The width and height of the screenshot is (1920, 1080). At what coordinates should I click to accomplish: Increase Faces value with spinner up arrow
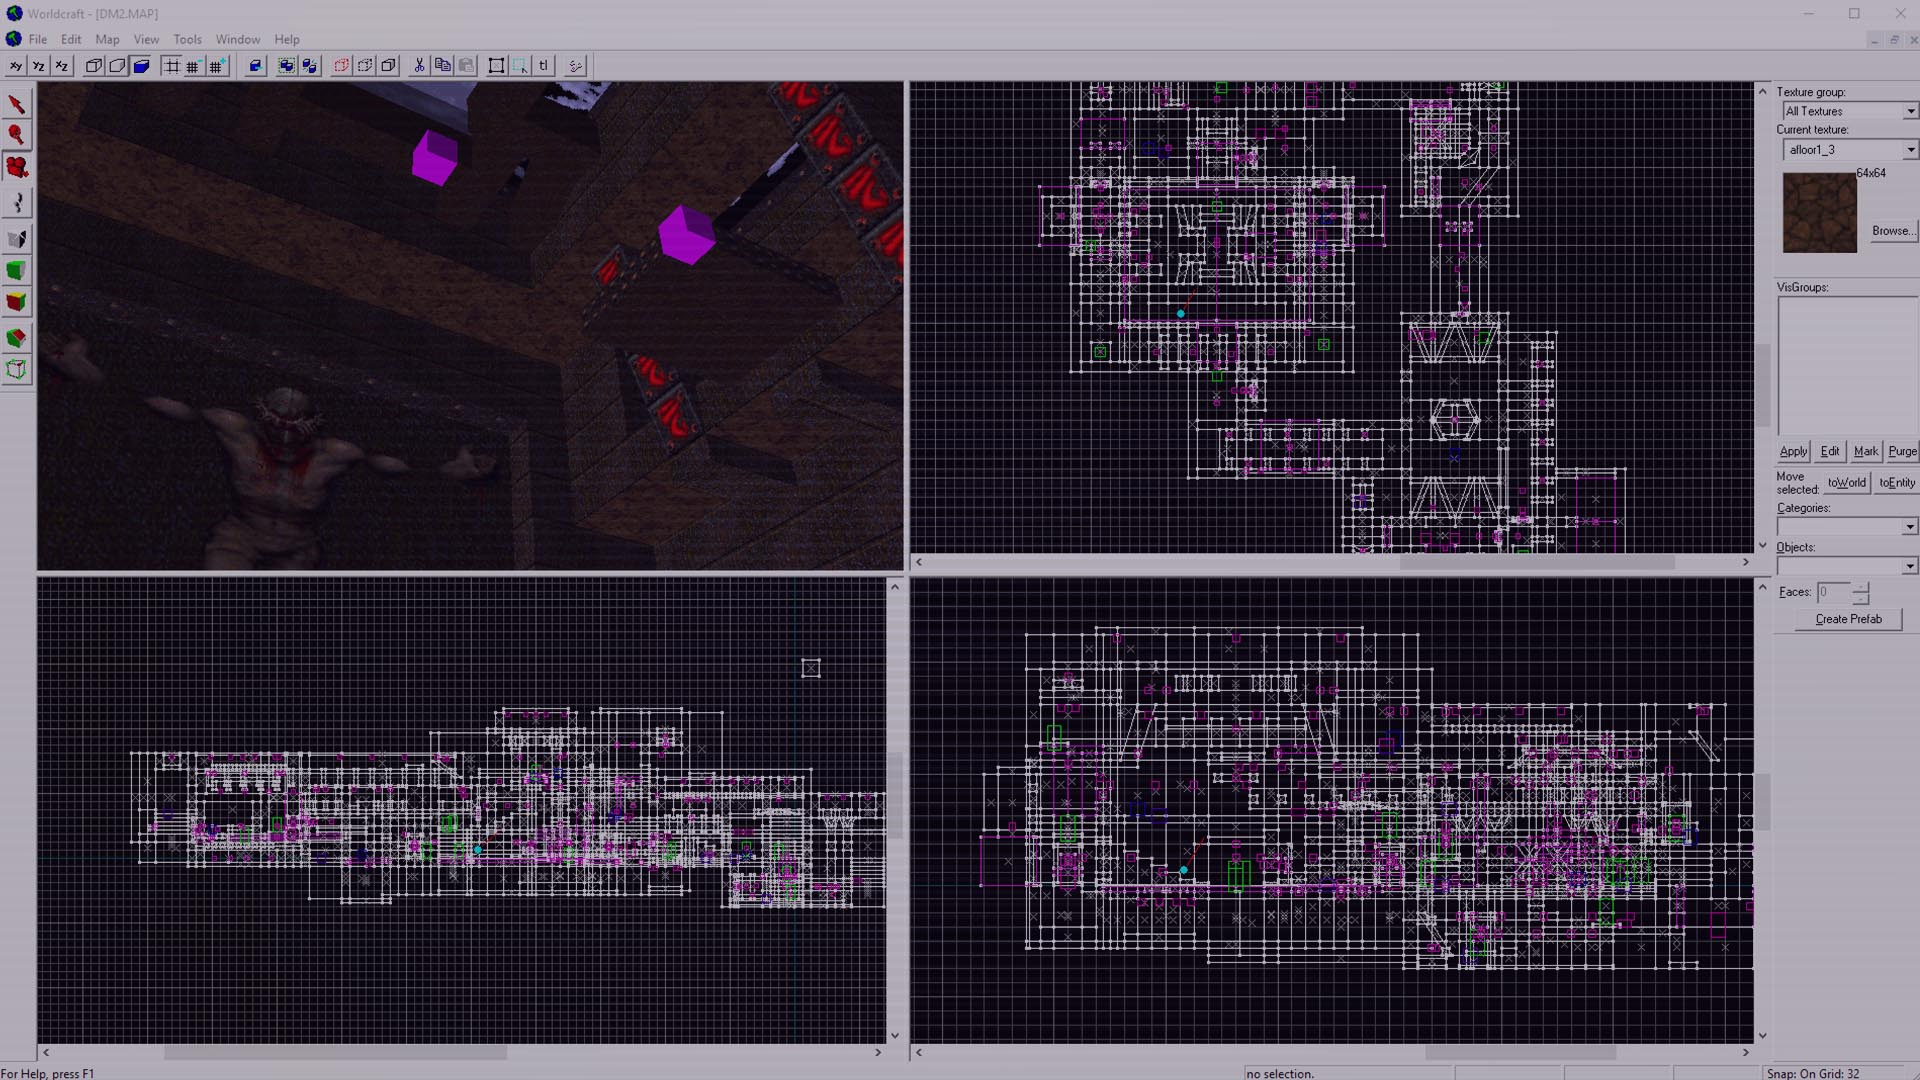[x=1860, y=587]
